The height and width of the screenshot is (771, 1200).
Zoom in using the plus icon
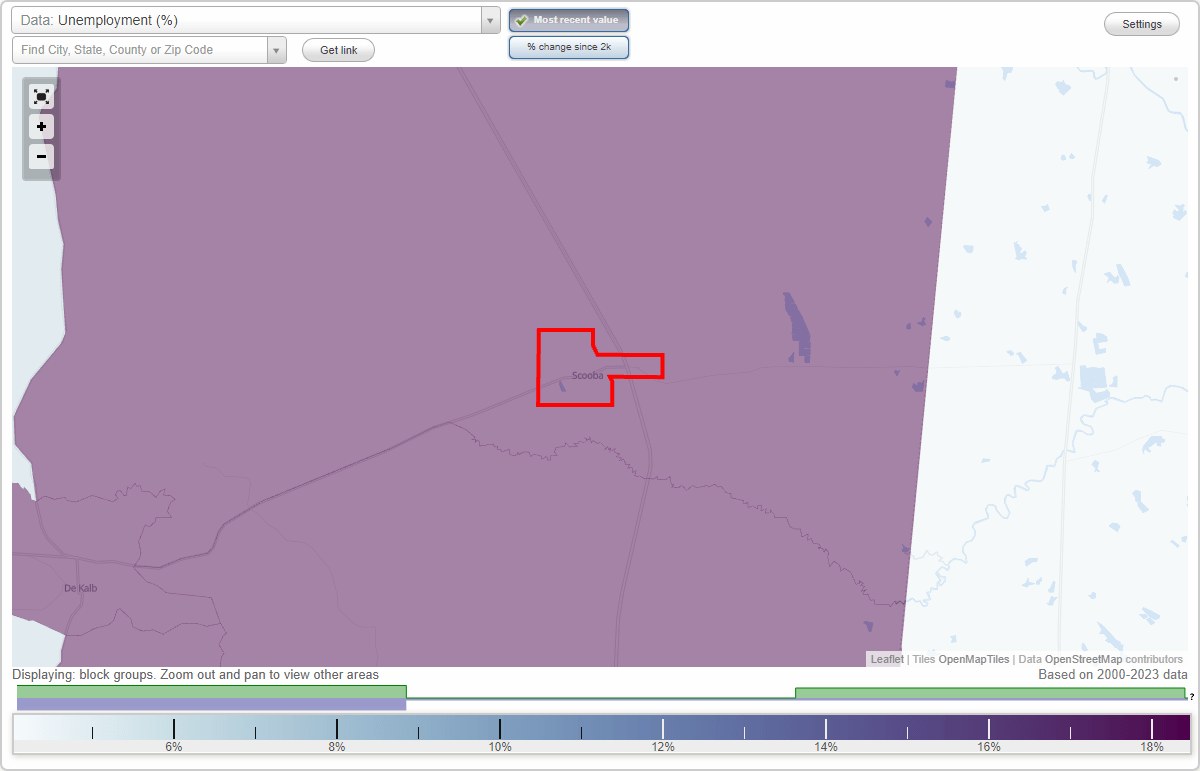[41, 127]
